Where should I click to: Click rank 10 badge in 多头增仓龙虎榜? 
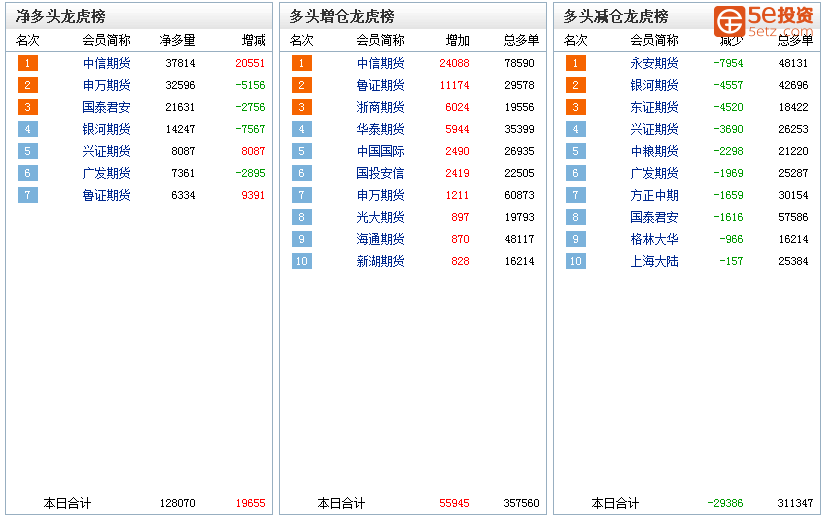(x=302, y=261)
